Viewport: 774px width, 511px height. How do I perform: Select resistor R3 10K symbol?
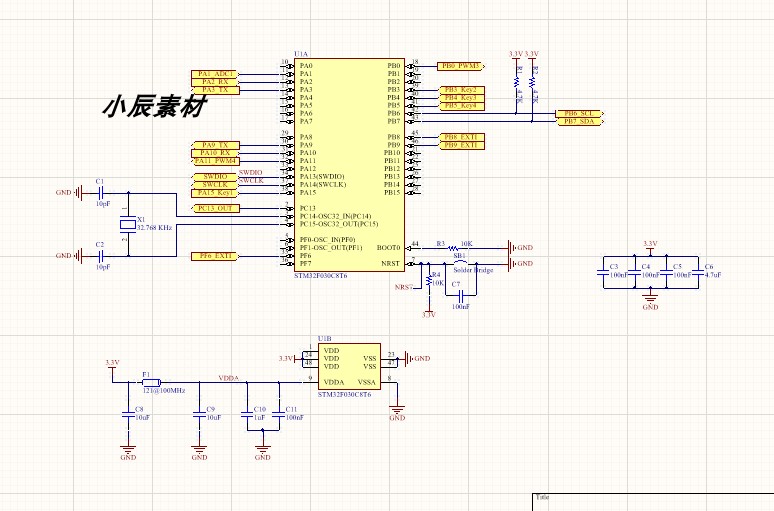tap(453, 248)
